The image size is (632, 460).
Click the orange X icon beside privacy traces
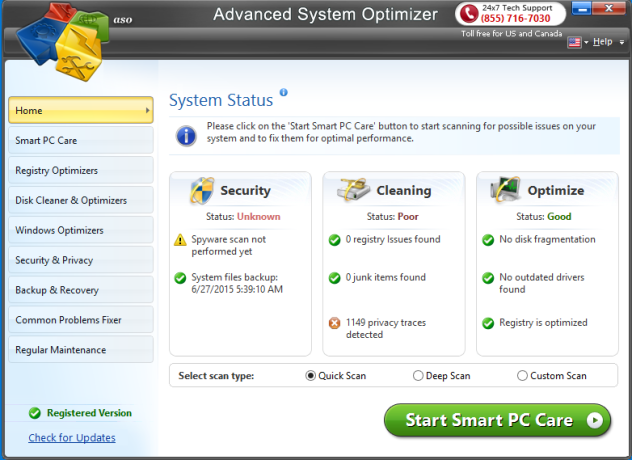click(x=335, y=323)
